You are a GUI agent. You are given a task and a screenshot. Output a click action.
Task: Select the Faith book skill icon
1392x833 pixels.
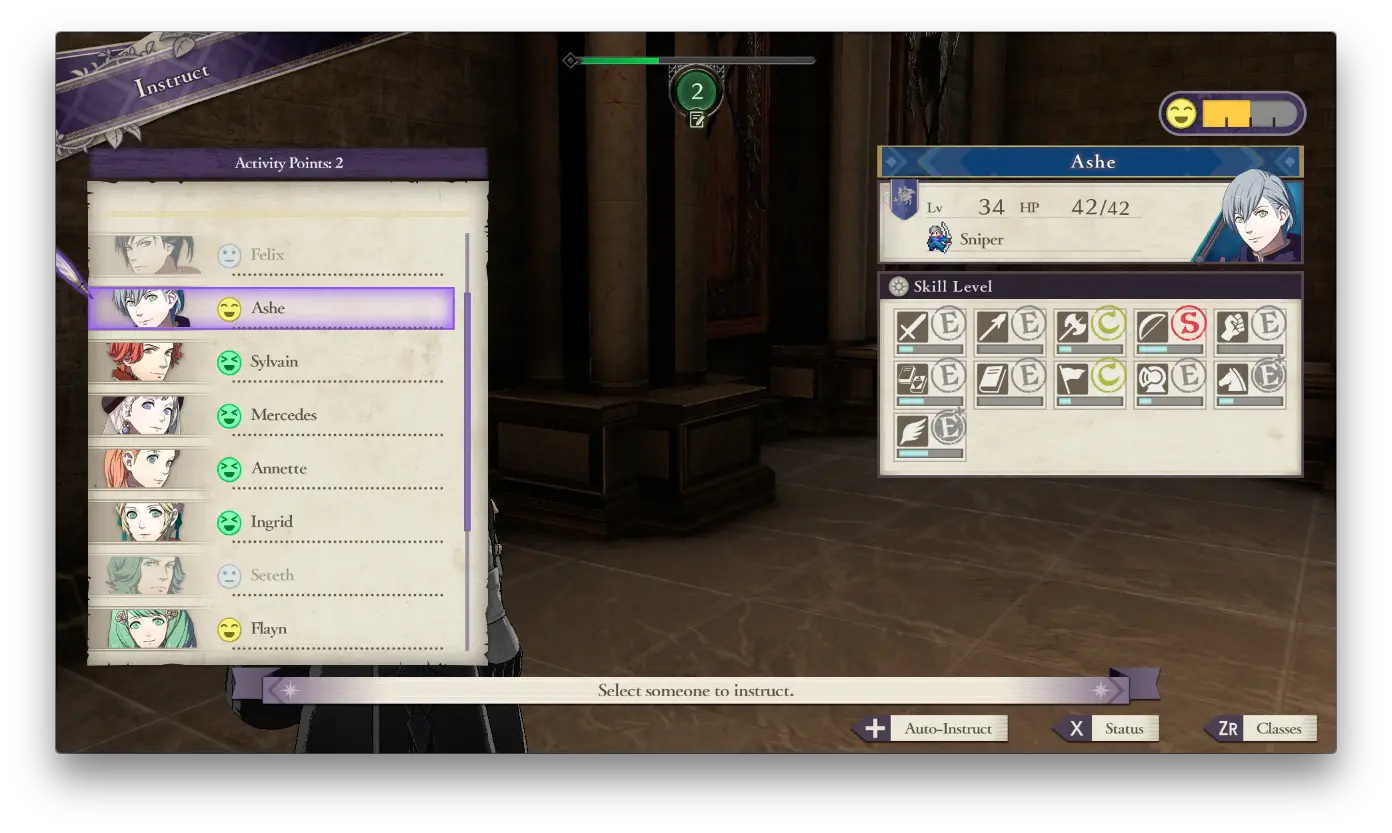(993, 379)
